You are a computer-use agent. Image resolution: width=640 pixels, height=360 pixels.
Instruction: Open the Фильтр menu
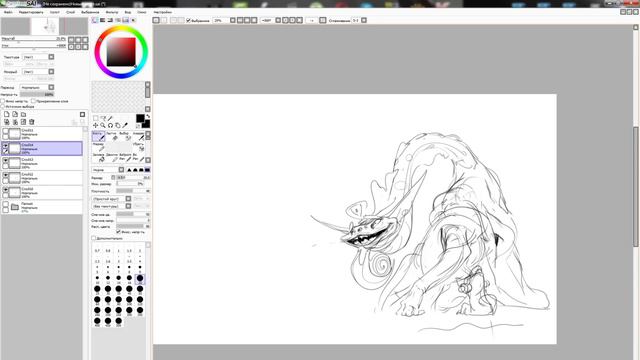[x=112, y=12]
